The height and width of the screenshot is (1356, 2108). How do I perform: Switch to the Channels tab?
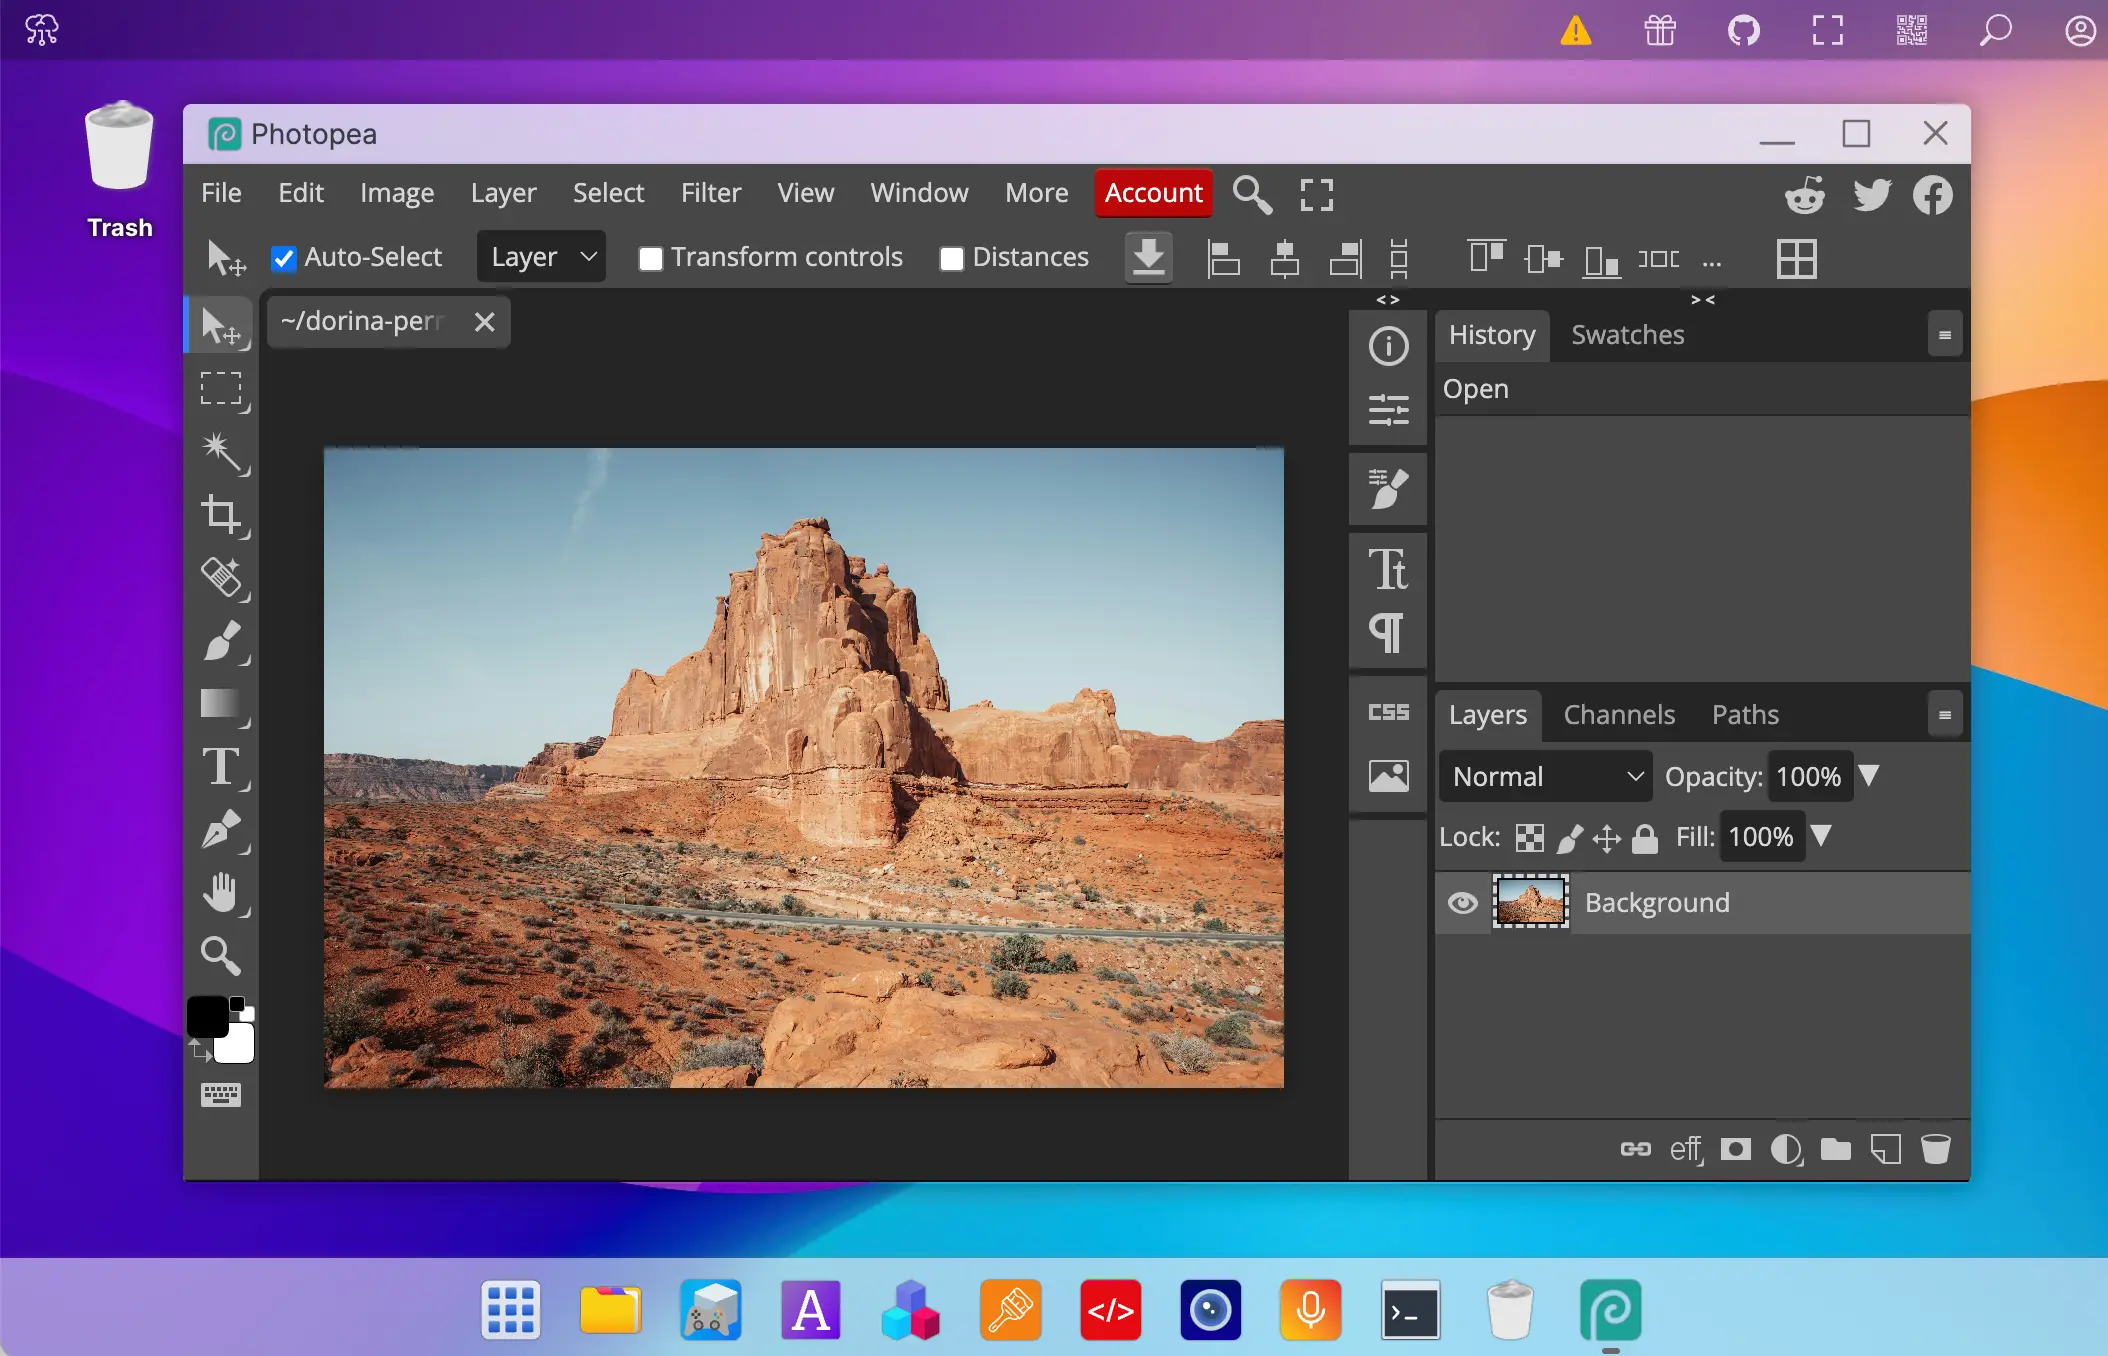1619,714
